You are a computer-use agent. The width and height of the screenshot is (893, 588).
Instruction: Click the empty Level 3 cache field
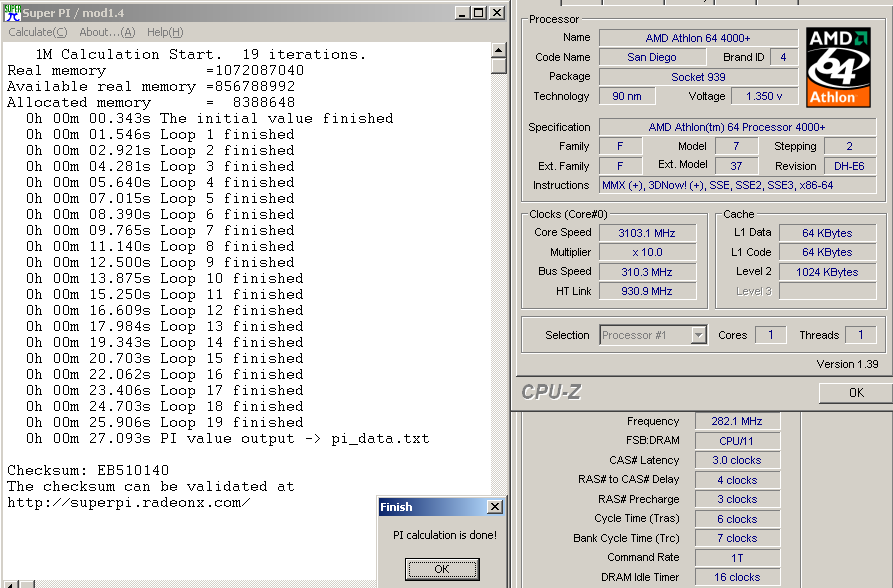click(828, 291)
